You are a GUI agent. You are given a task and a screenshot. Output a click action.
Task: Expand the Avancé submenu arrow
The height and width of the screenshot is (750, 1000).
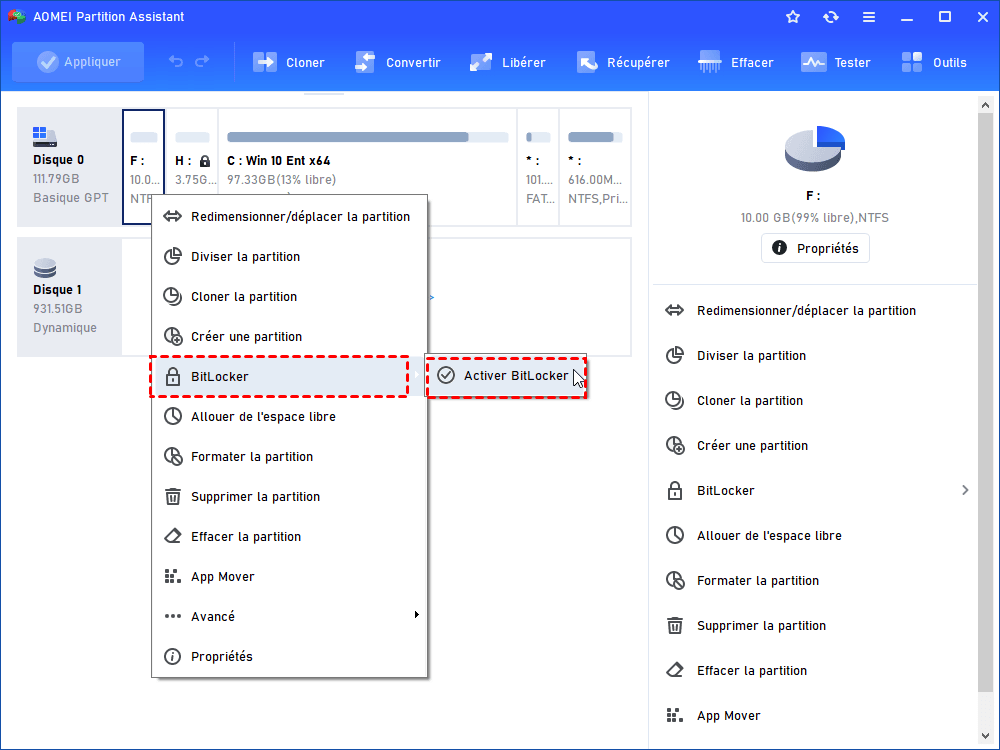click(416, 615)
